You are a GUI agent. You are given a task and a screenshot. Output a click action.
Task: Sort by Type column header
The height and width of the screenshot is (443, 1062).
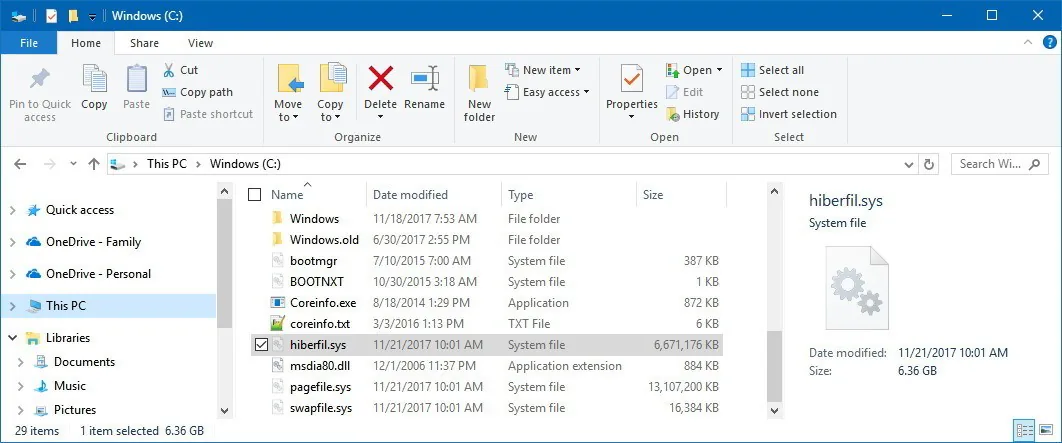[x=568, y=195]
